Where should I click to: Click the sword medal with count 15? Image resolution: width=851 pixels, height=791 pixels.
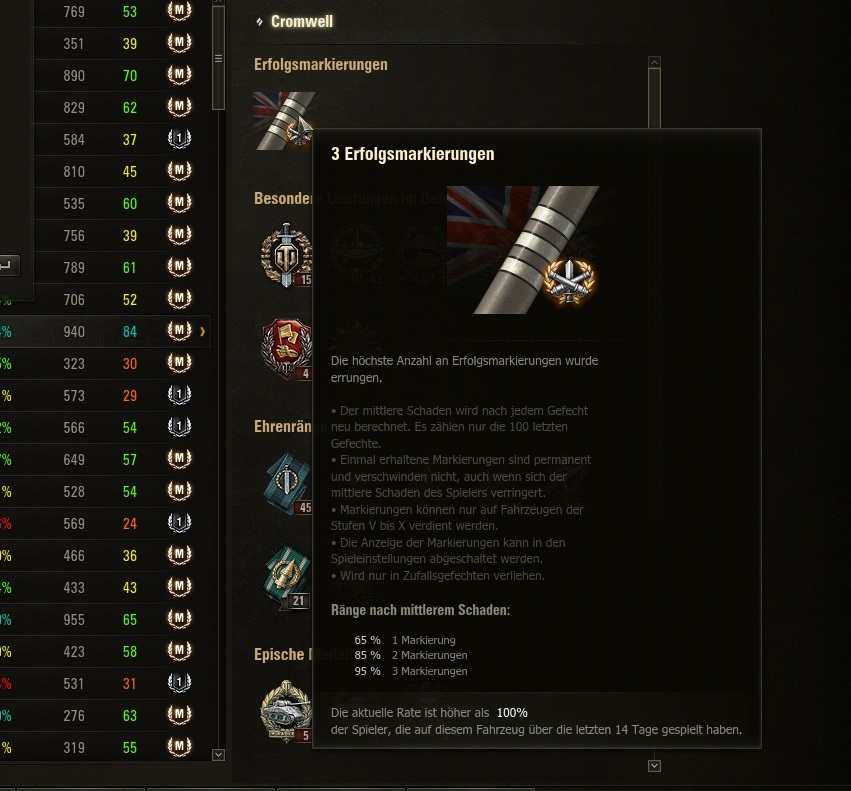point(286,255)
